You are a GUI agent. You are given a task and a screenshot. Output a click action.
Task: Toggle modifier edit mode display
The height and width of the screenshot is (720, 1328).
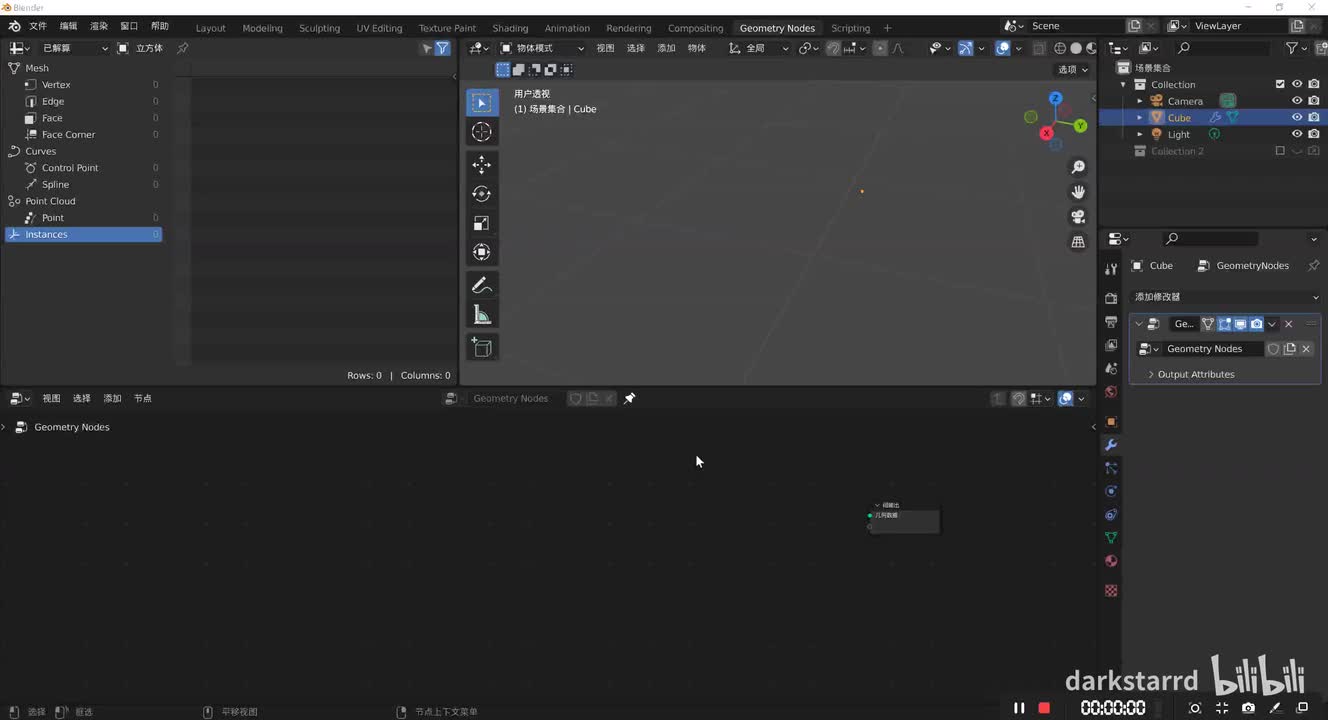tap(1224, 324)
